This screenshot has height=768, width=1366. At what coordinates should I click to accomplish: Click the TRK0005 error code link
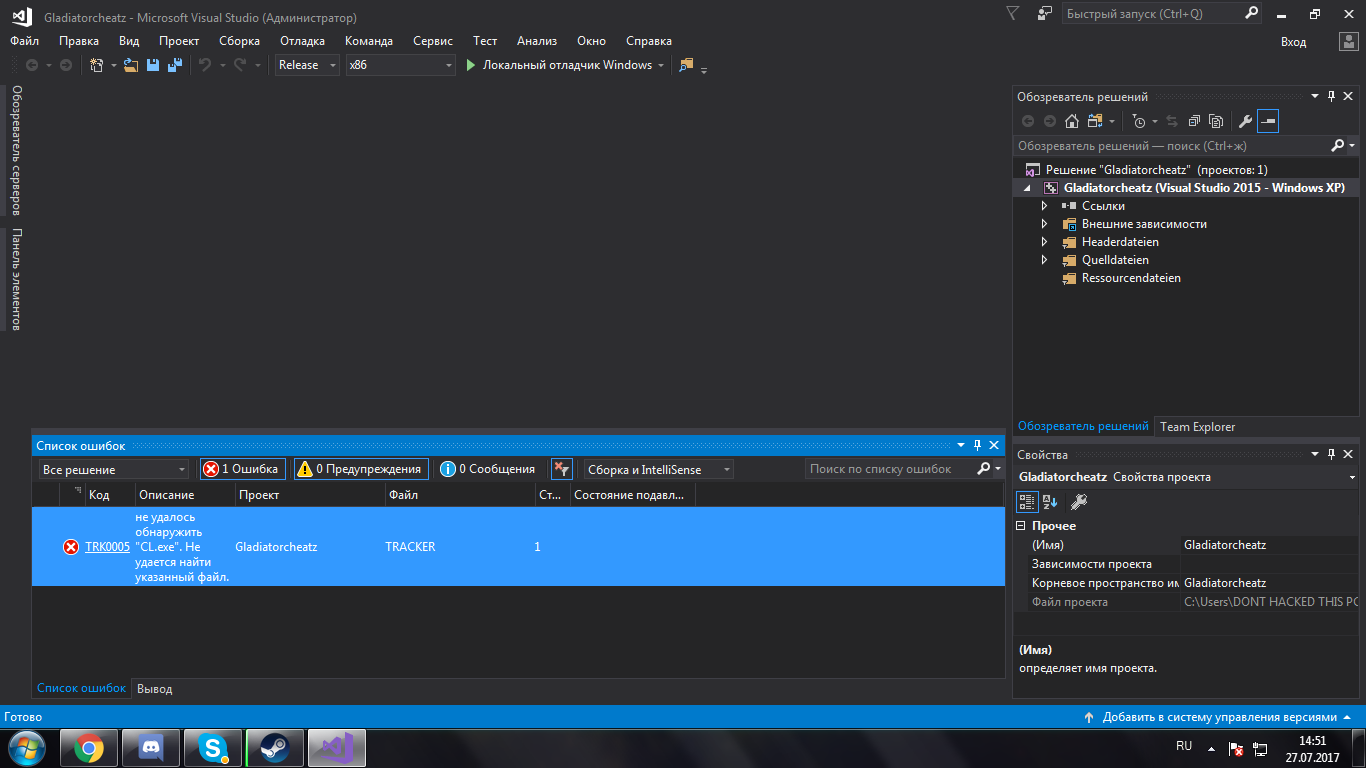(x=107, y=547)
